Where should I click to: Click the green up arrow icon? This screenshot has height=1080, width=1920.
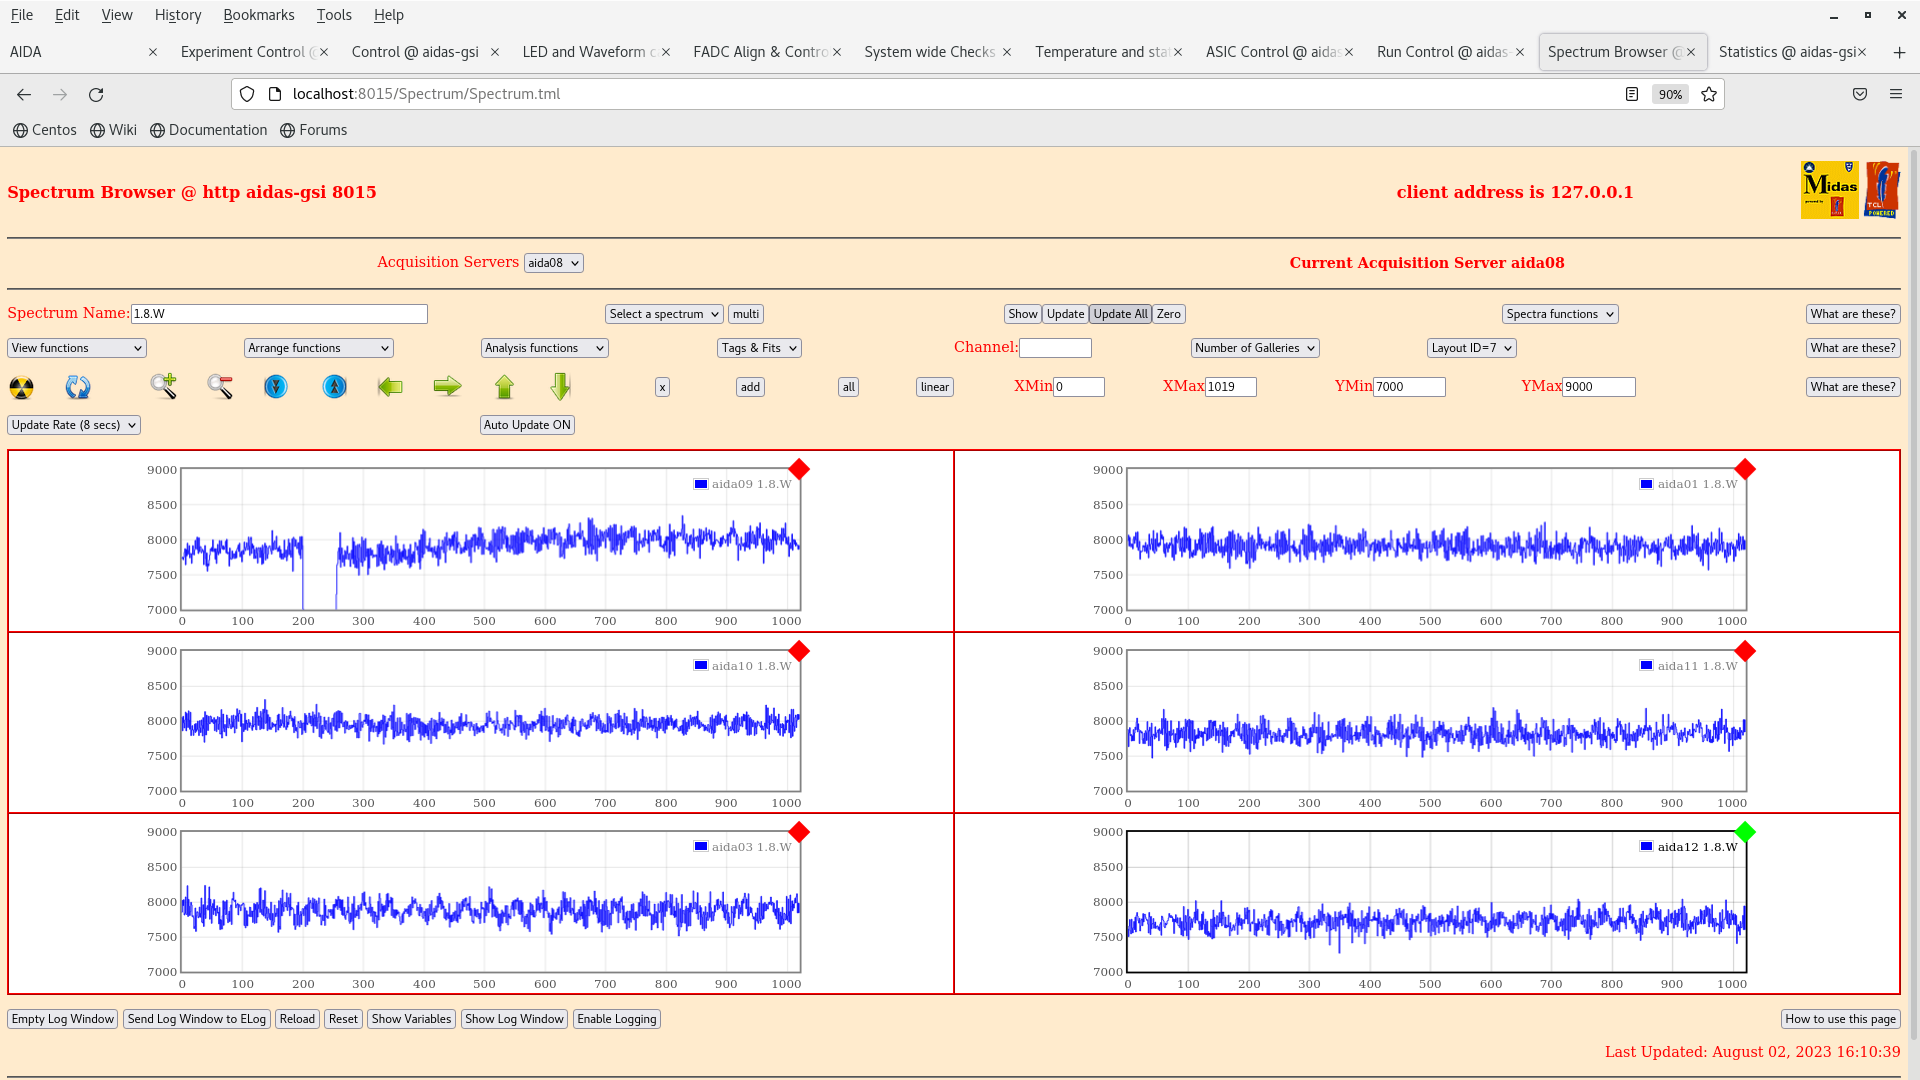point(504,386)
